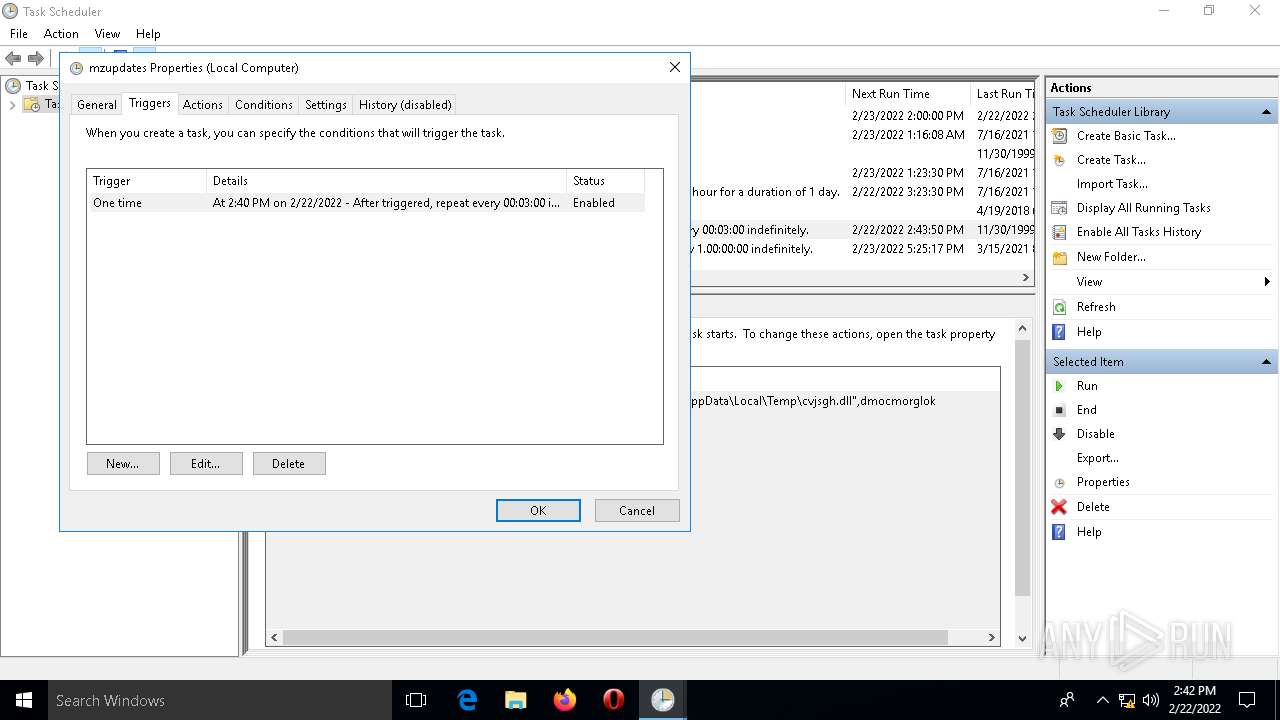Screen dimensions: 1280x720
Task: Switch to the Settings tab
Action: tap(326, 104)
